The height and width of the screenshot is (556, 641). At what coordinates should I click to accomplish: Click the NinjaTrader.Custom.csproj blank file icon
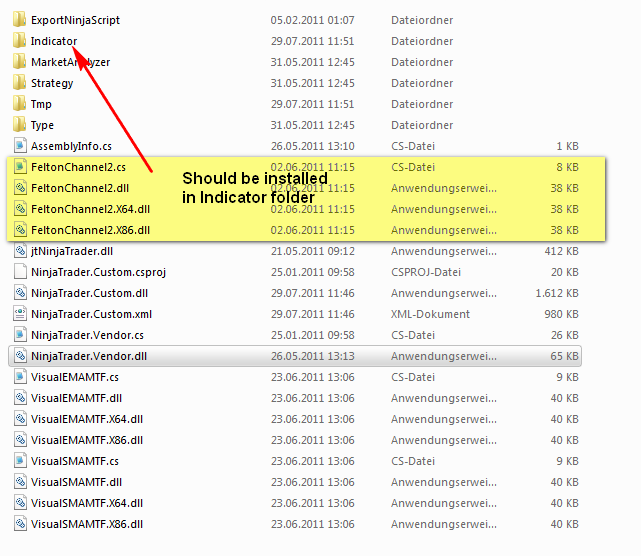click(20, 272)
